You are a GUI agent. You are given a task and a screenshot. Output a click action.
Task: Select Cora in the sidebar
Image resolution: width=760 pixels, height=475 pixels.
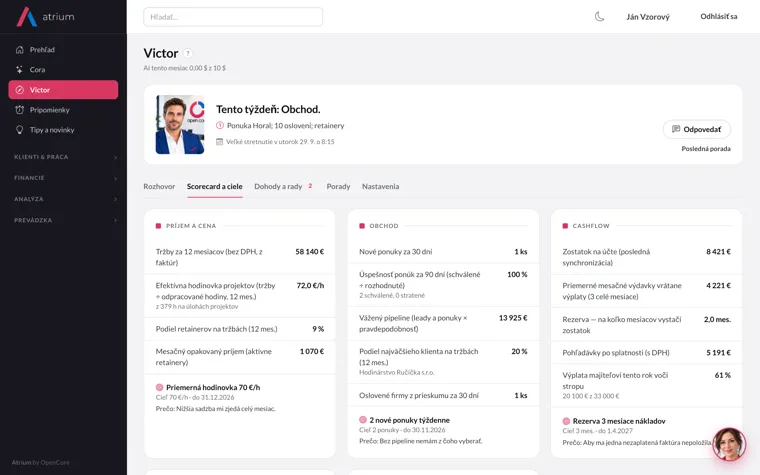click(63, 69)
